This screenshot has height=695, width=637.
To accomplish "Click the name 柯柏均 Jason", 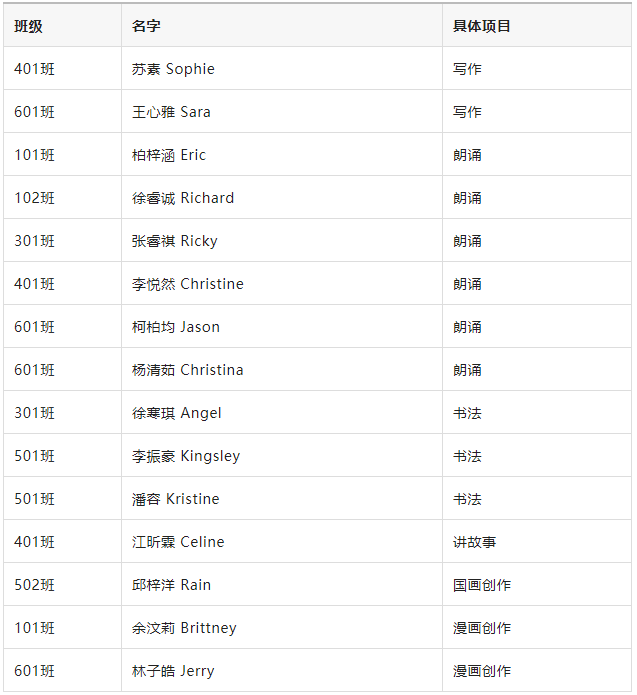I will 176,327.
